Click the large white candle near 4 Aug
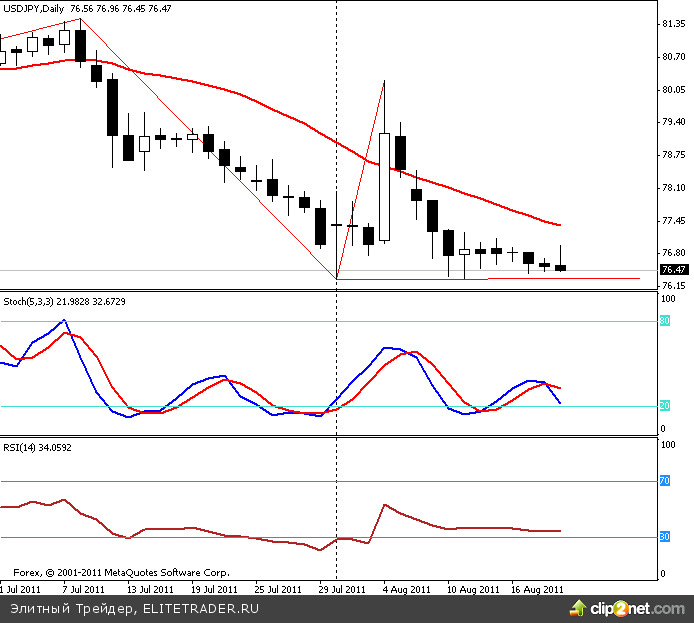Screen dimensions: 694x623 tap(383, 187)
